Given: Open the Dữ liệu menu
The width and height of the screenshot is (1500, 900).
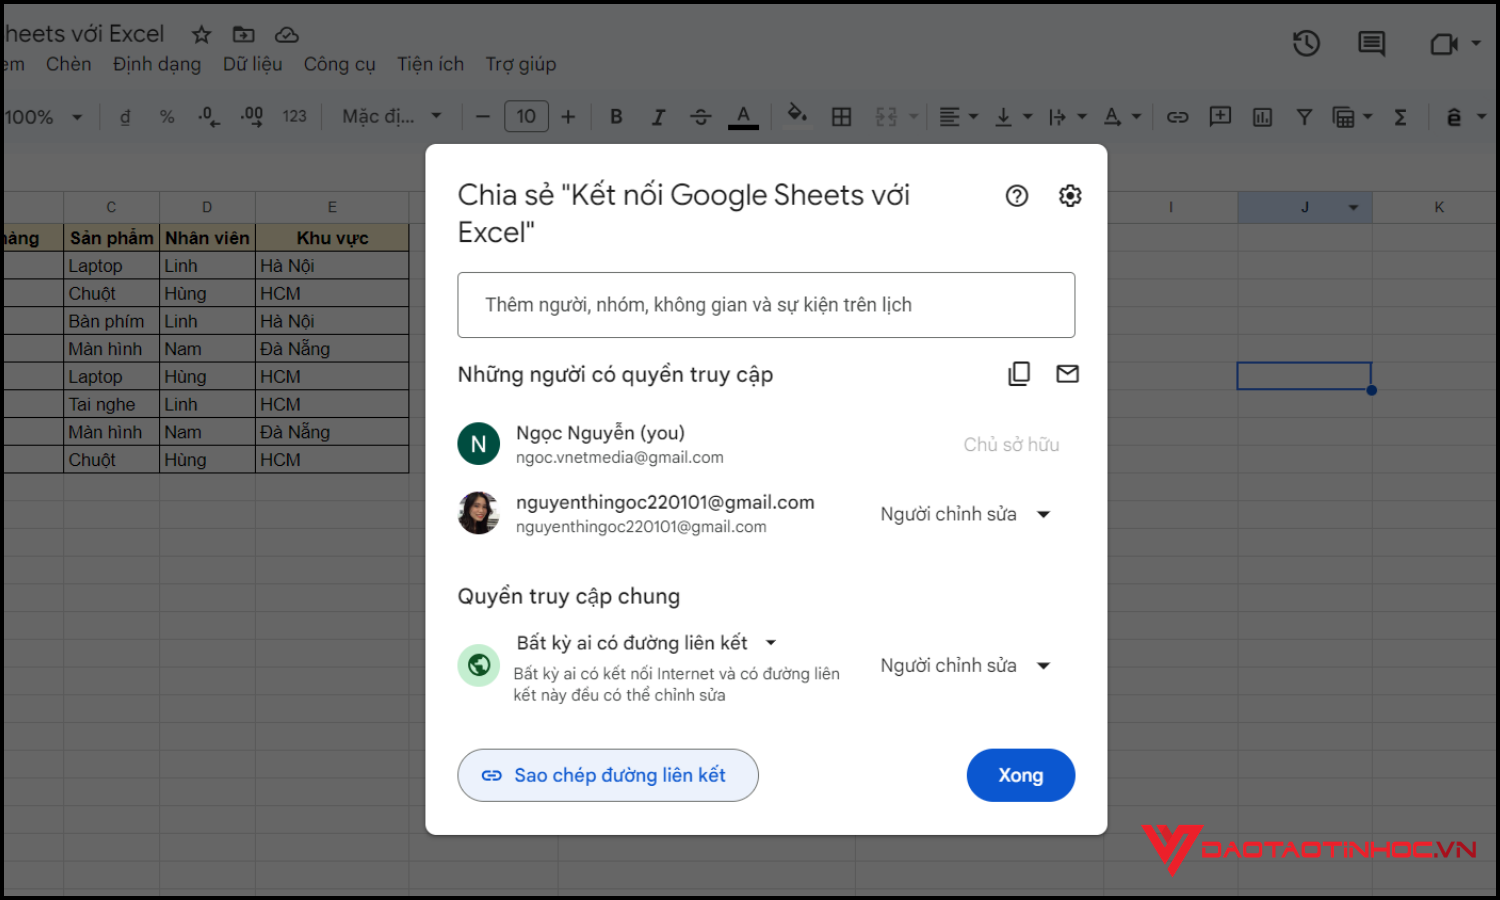Looking at the screenshot, I should tap(252, 63).
